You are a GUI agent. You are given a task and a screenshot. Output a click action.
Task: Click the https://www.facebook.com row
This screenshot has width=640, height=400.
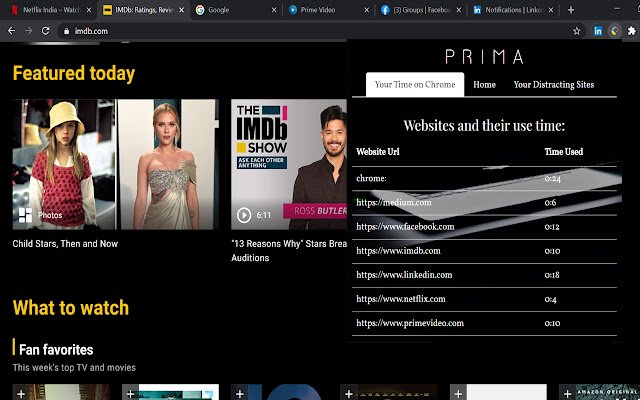[x=484, y=227]
